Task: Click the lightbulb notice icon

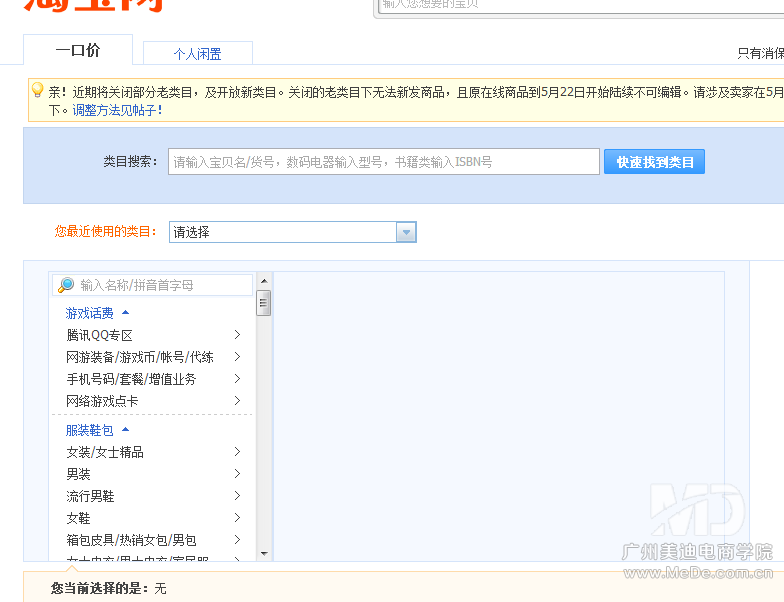Action: [38, 90]
